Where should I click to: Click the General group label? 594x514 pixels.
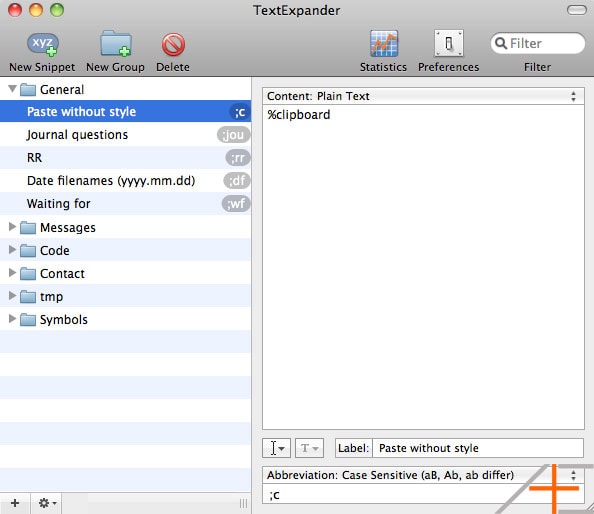[62, 90]
